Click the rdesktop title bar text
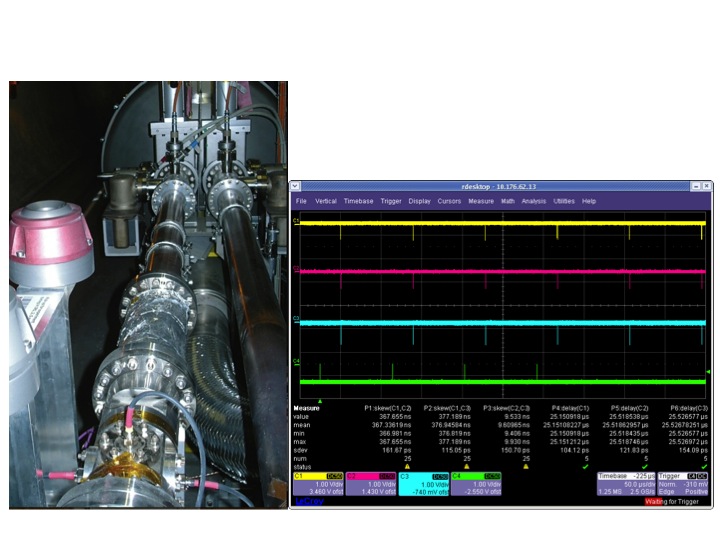Screen dimensions: 720x540 click(x=499, y=186)
